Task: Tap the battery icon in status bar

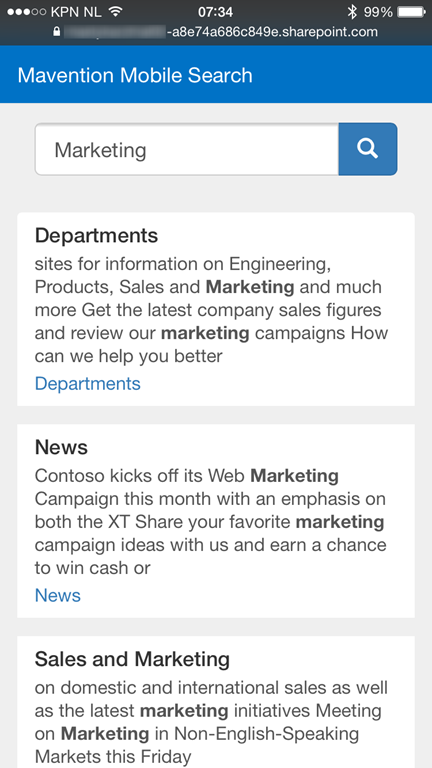Action: tap(412, 12)
